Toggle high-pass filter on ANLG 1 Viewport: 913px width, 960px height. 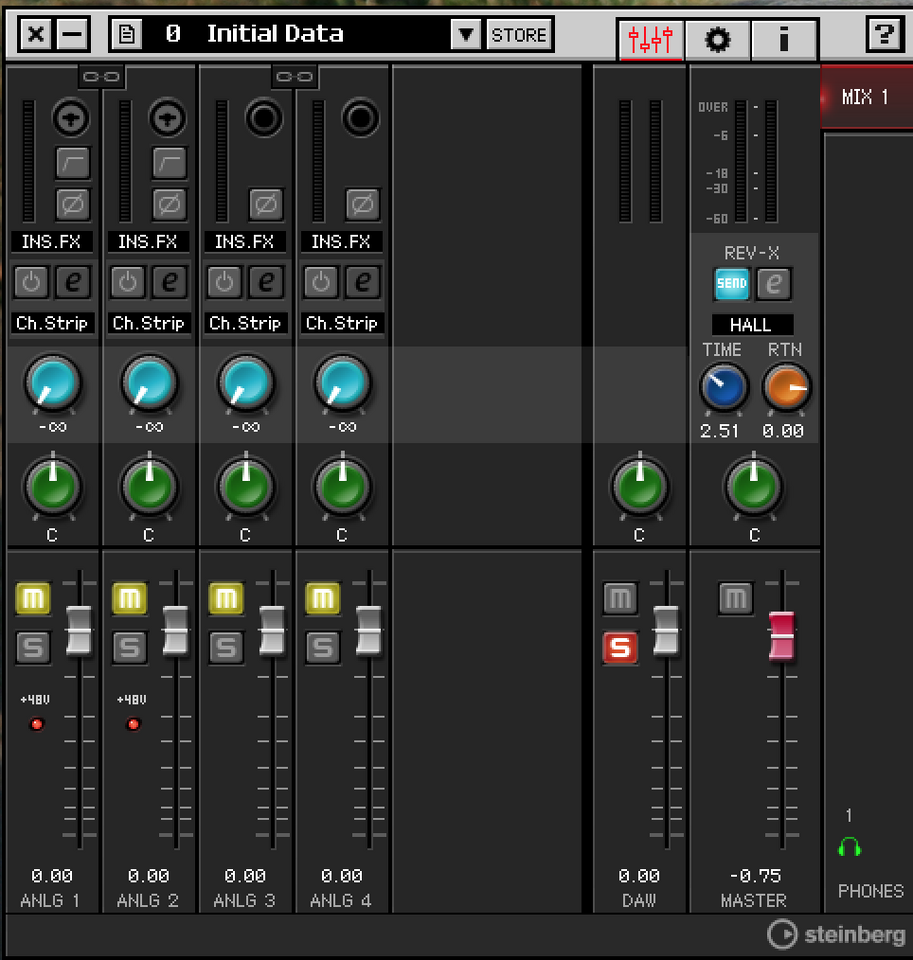pos(72,163)
